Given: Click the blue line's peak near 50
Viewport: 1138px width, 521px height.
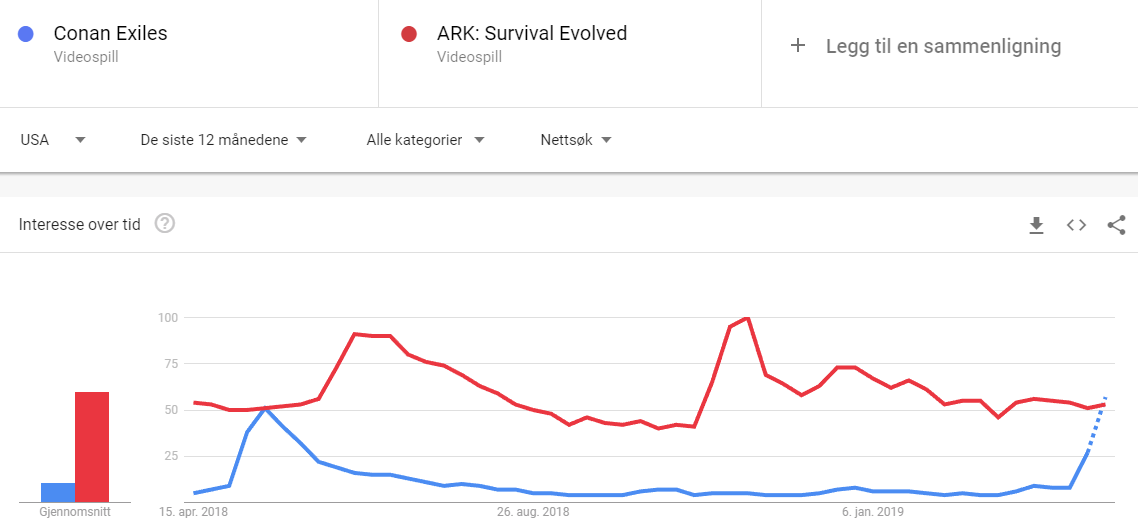Looking at the screenshot, I should click(265, 408).
